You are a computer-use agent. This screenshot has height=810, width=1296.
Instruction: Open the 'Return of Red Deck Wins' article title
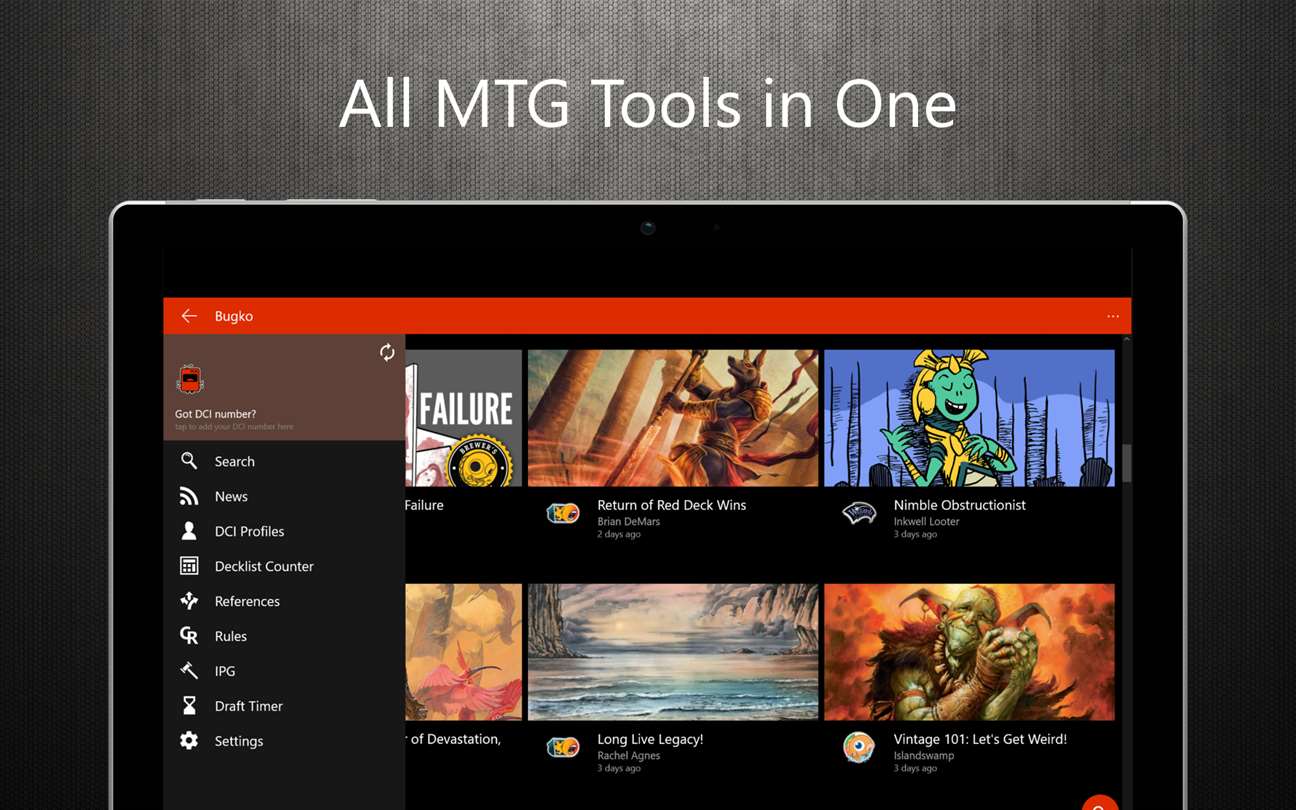pos(671,505)
